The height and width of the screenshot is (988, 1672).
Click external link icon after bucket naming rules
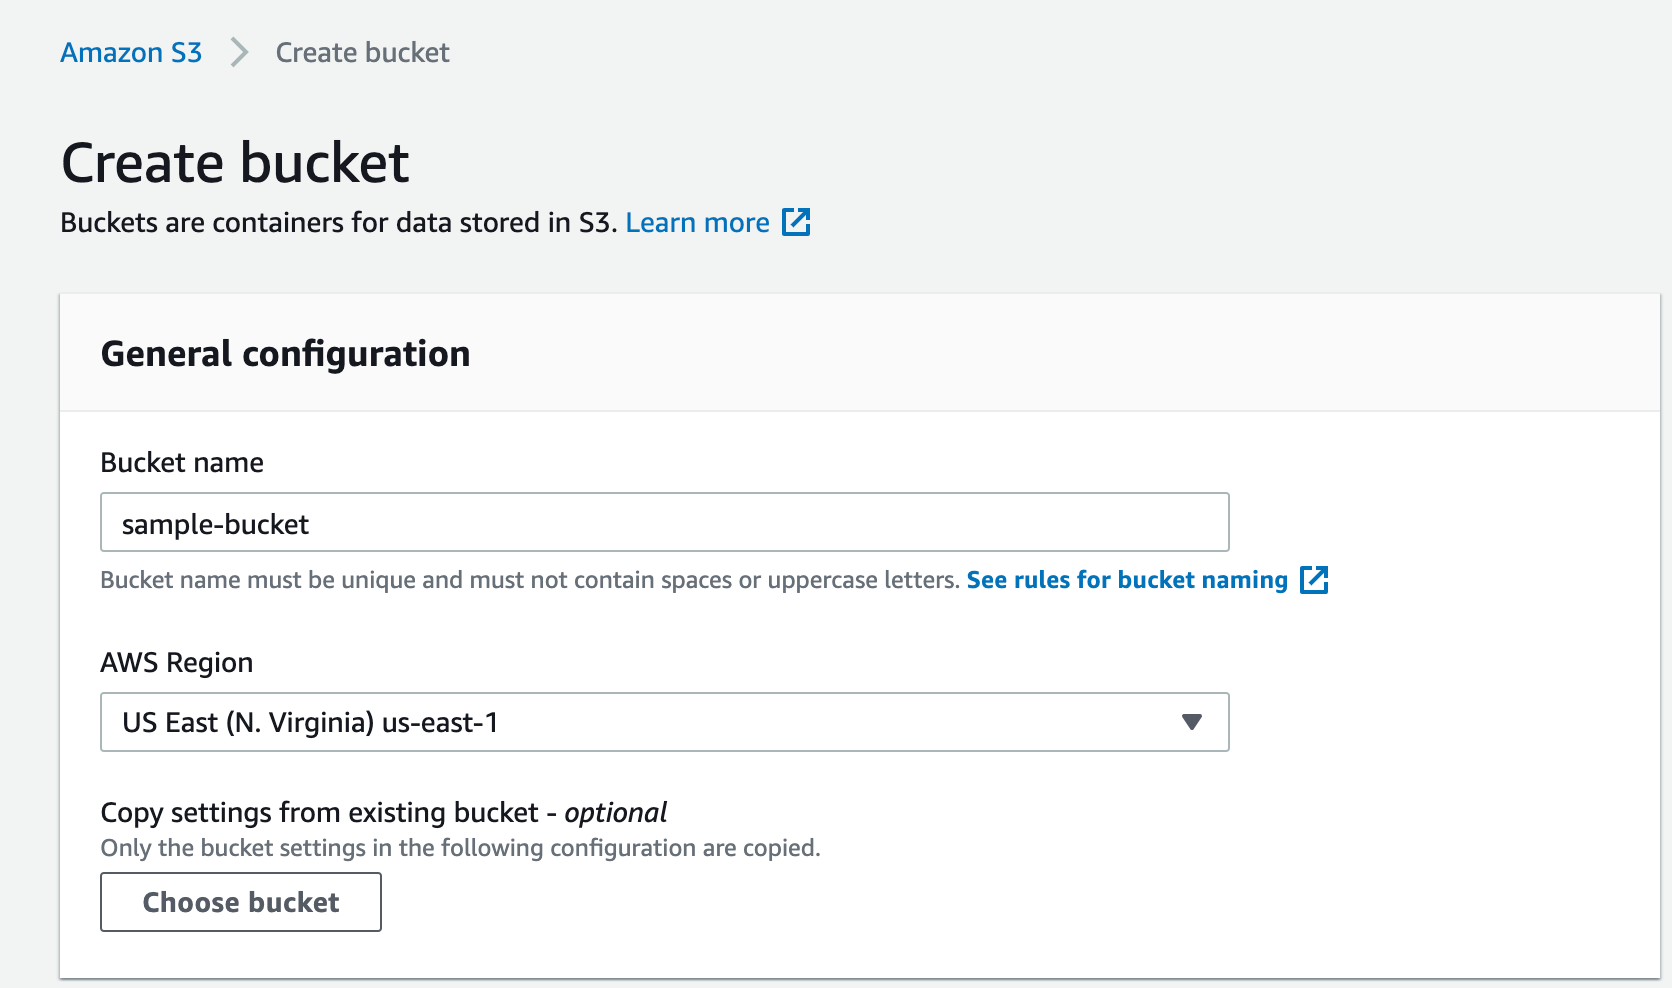[1314, 580]
